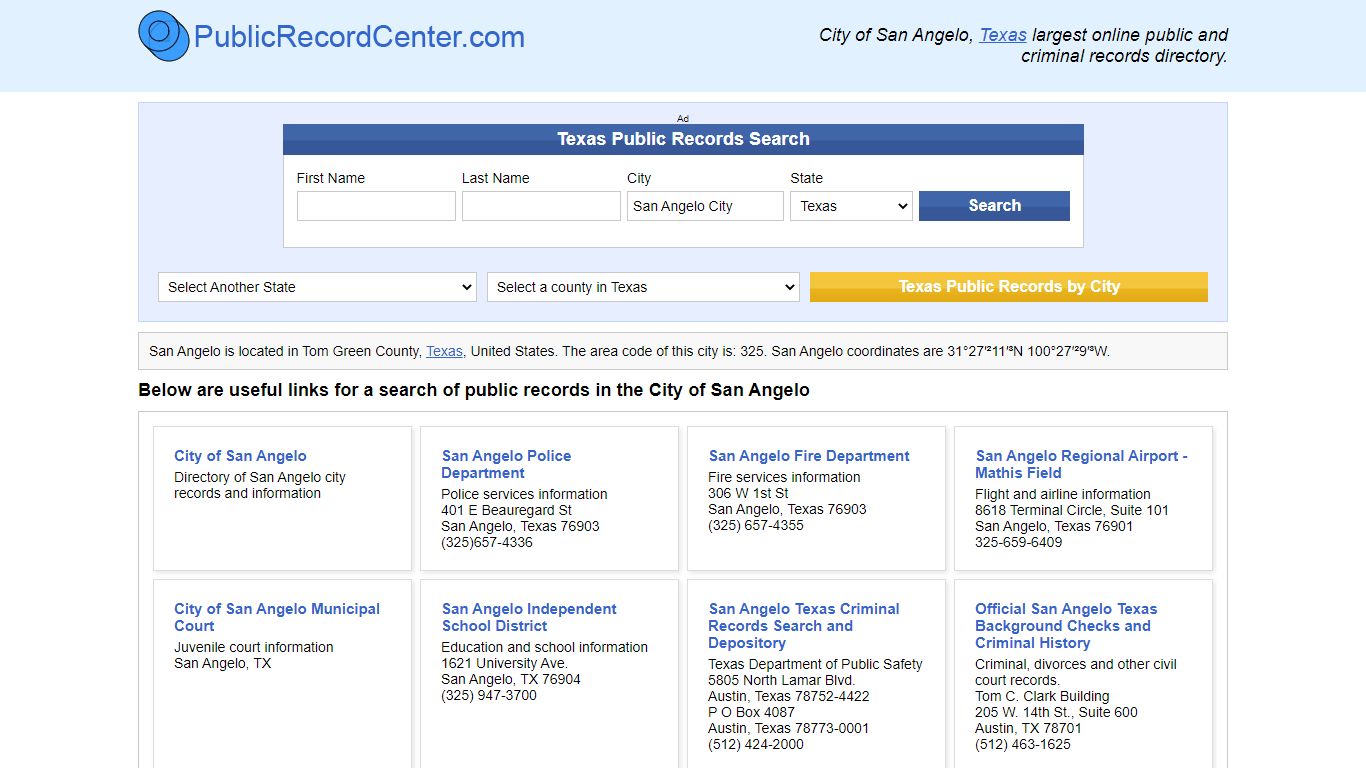Screen dimensions: 1366x768
Task: Click the school district phone (325) 947-3700
Action: click(489, 695)
